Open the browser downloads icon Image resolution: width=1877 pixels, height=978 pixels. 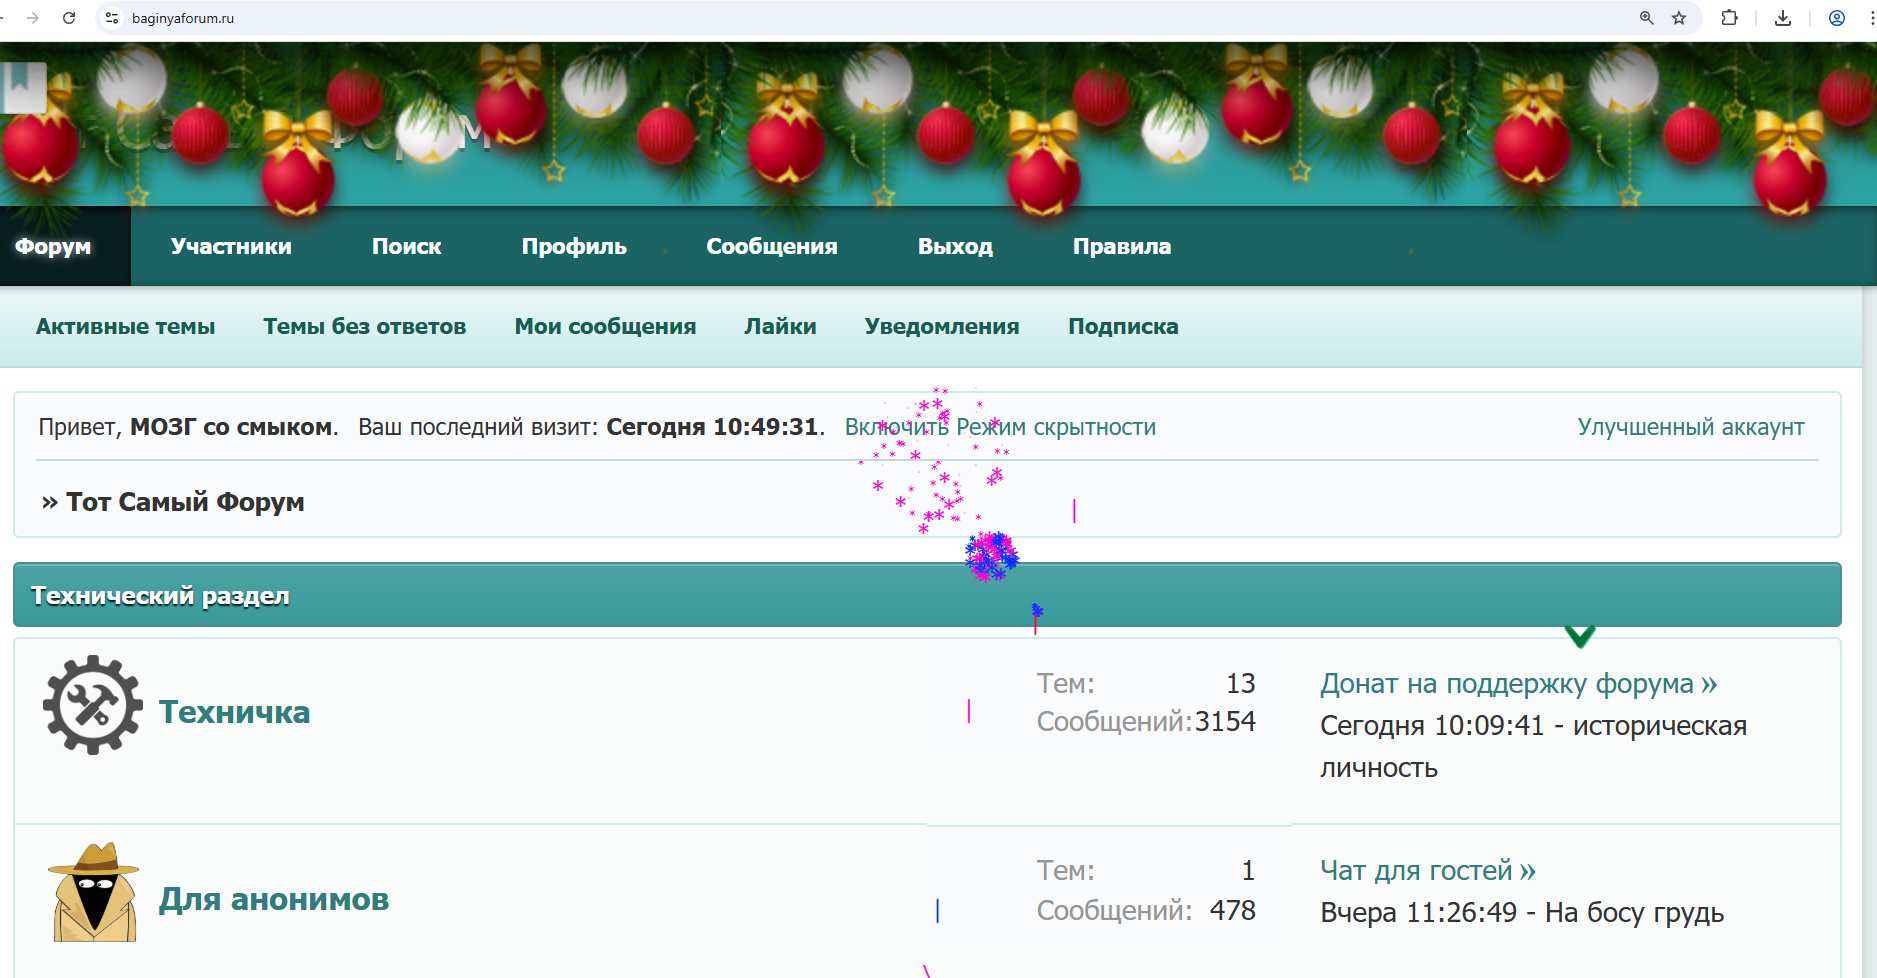(x=1783, y=18)
